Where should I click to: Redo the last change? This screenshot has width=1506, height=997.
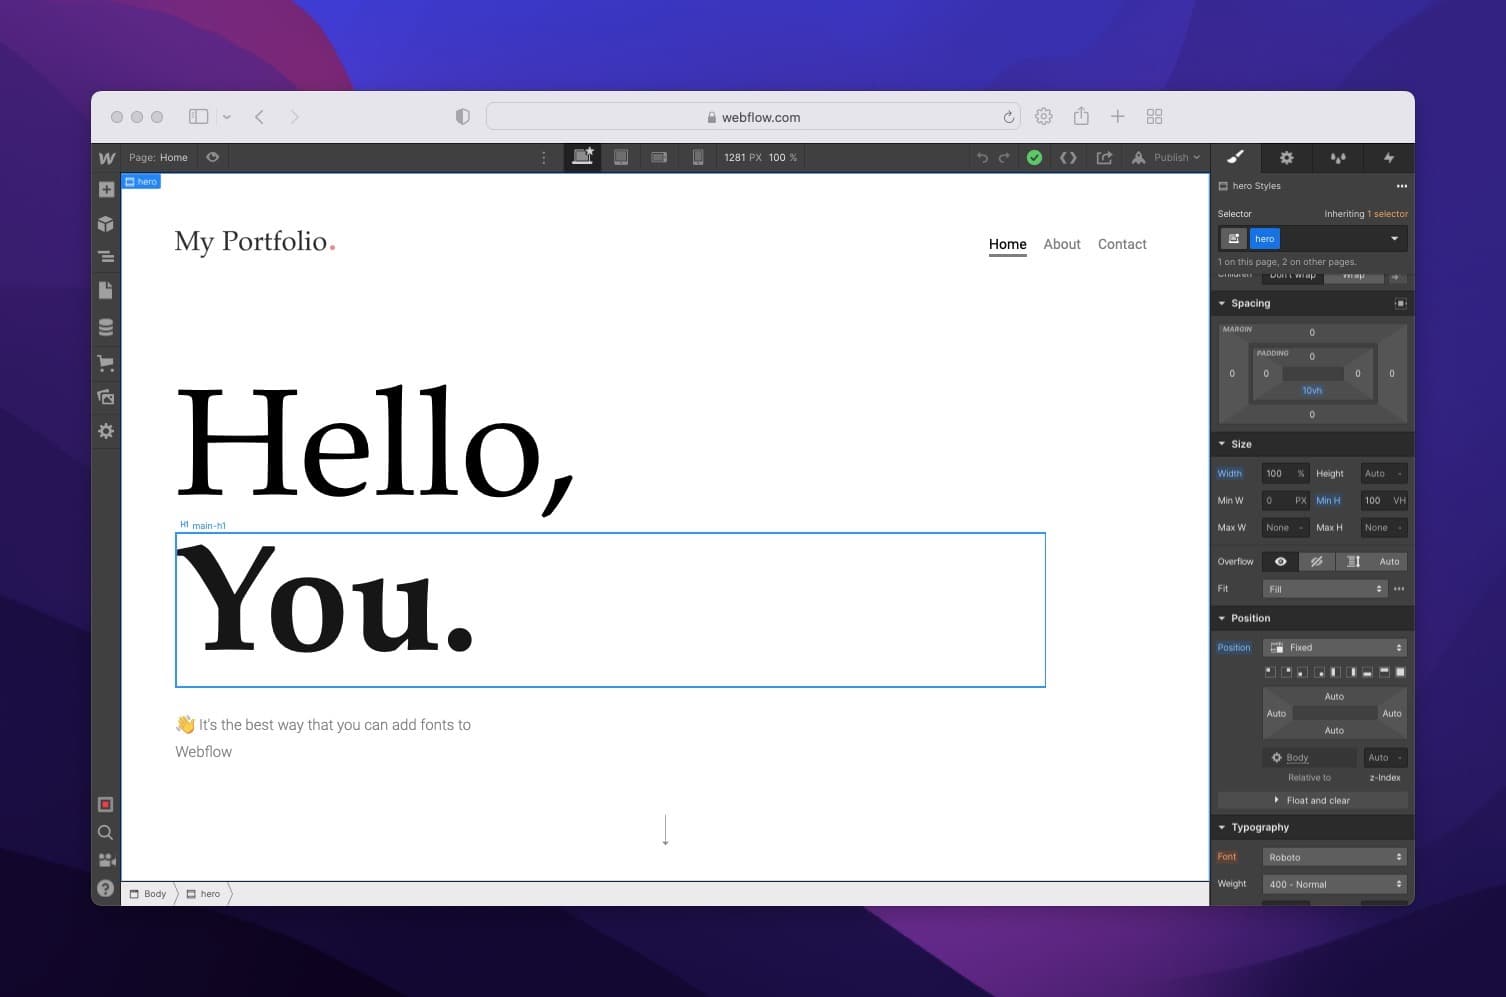pos(1004,158)
